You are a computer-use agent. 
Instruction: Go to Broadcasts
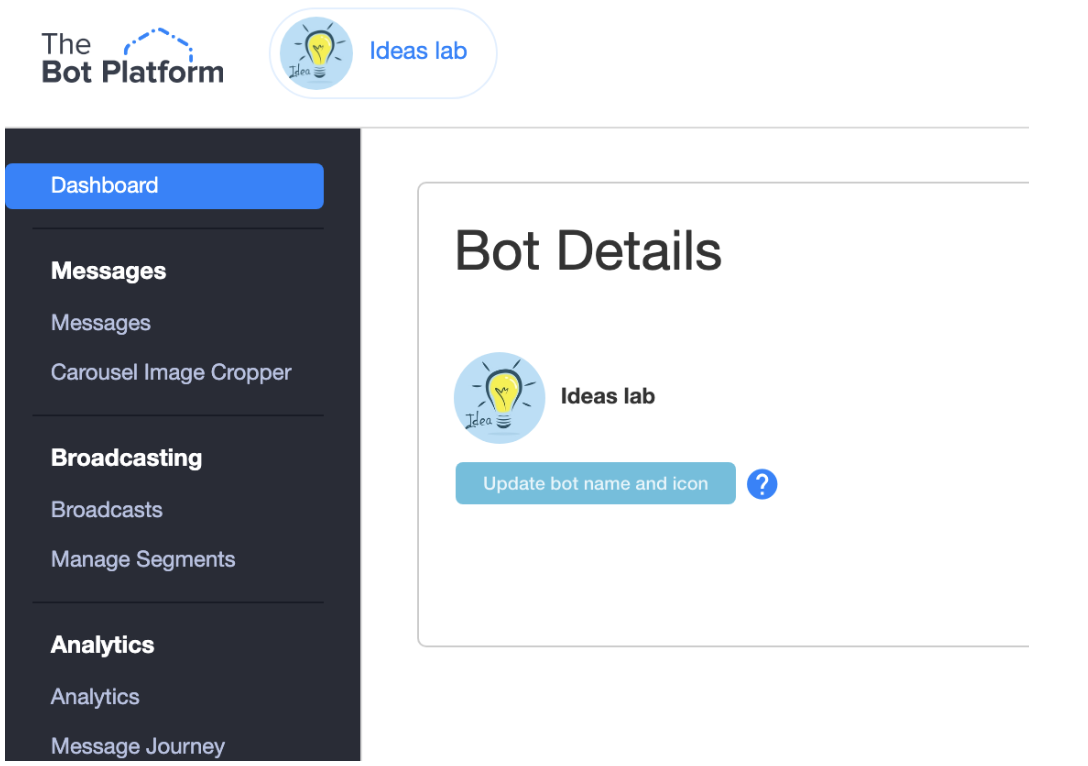point(106,510)
